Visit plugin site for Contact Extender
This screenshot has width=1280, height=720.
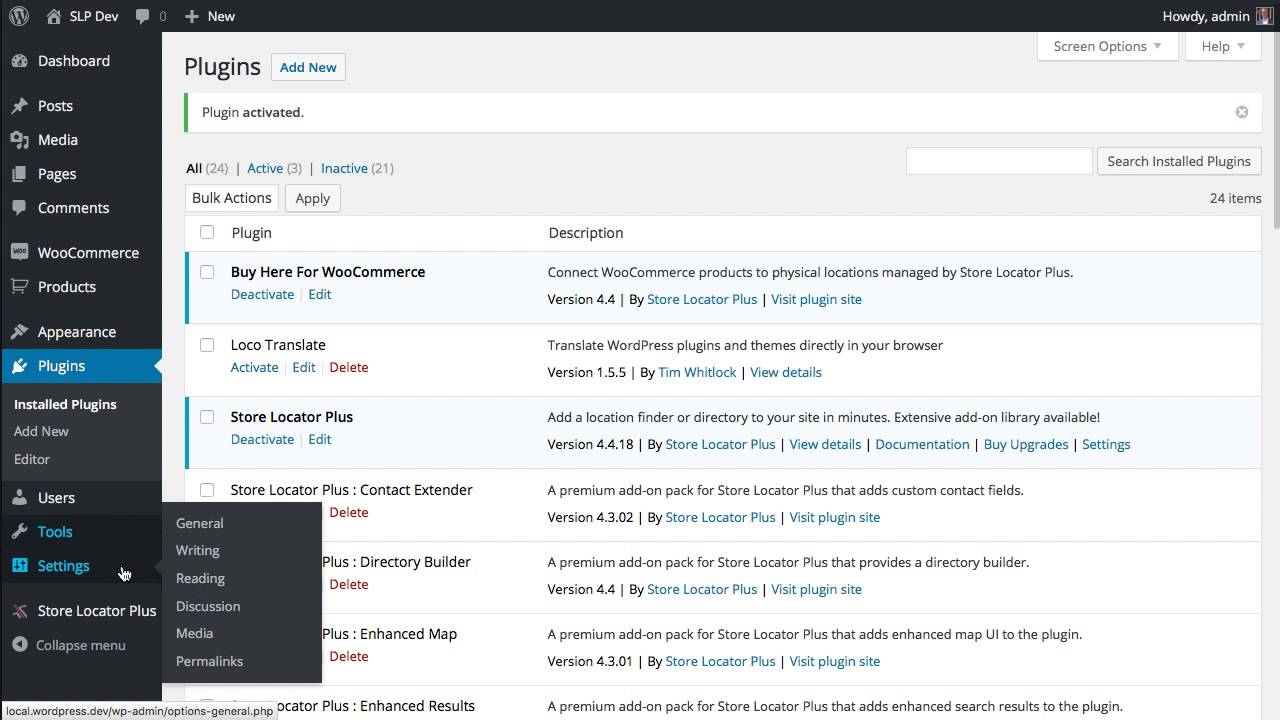pyautogui.click(x=835, y=517)
